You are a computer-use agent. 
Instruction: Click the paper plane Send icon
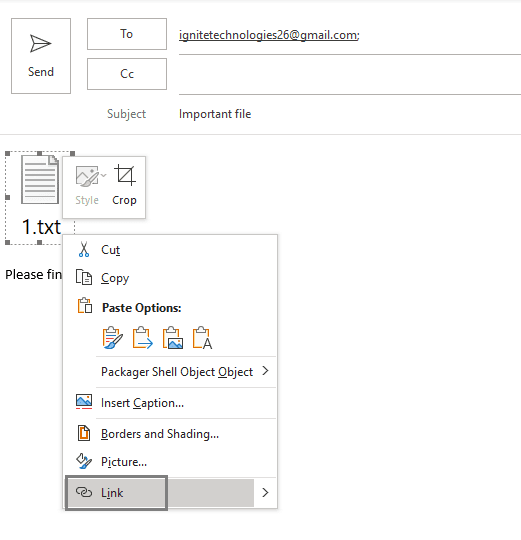point(41,43)
